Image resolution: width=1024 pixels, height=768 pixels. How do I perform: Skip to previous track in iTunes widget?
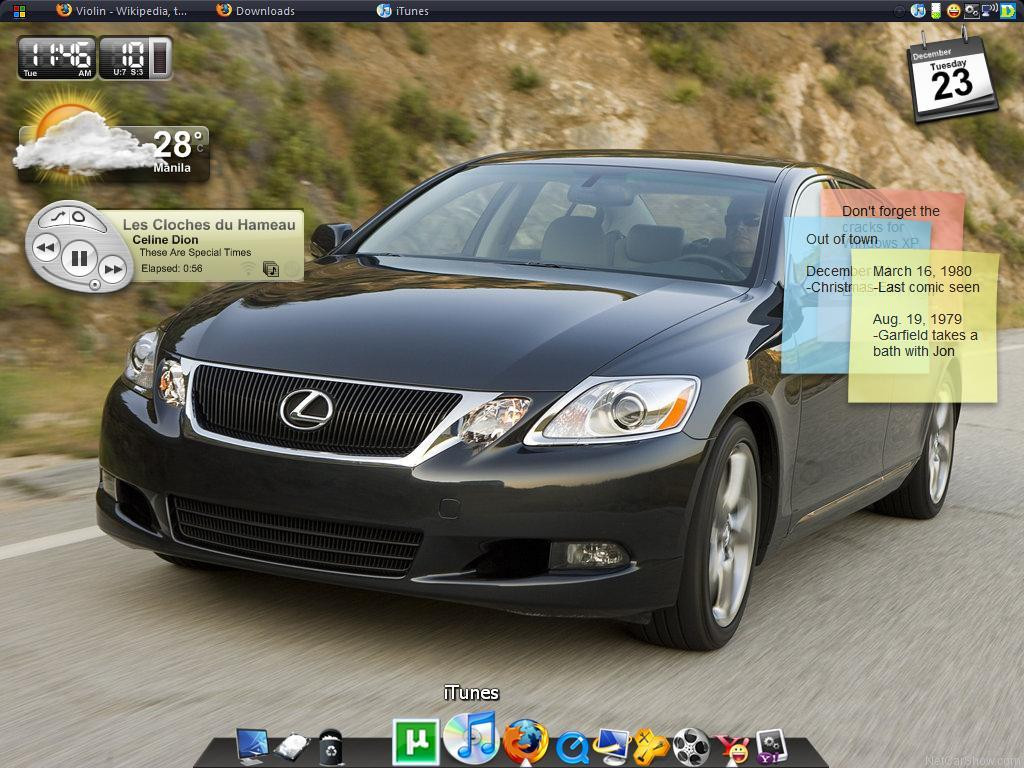[x=46, y=249]
